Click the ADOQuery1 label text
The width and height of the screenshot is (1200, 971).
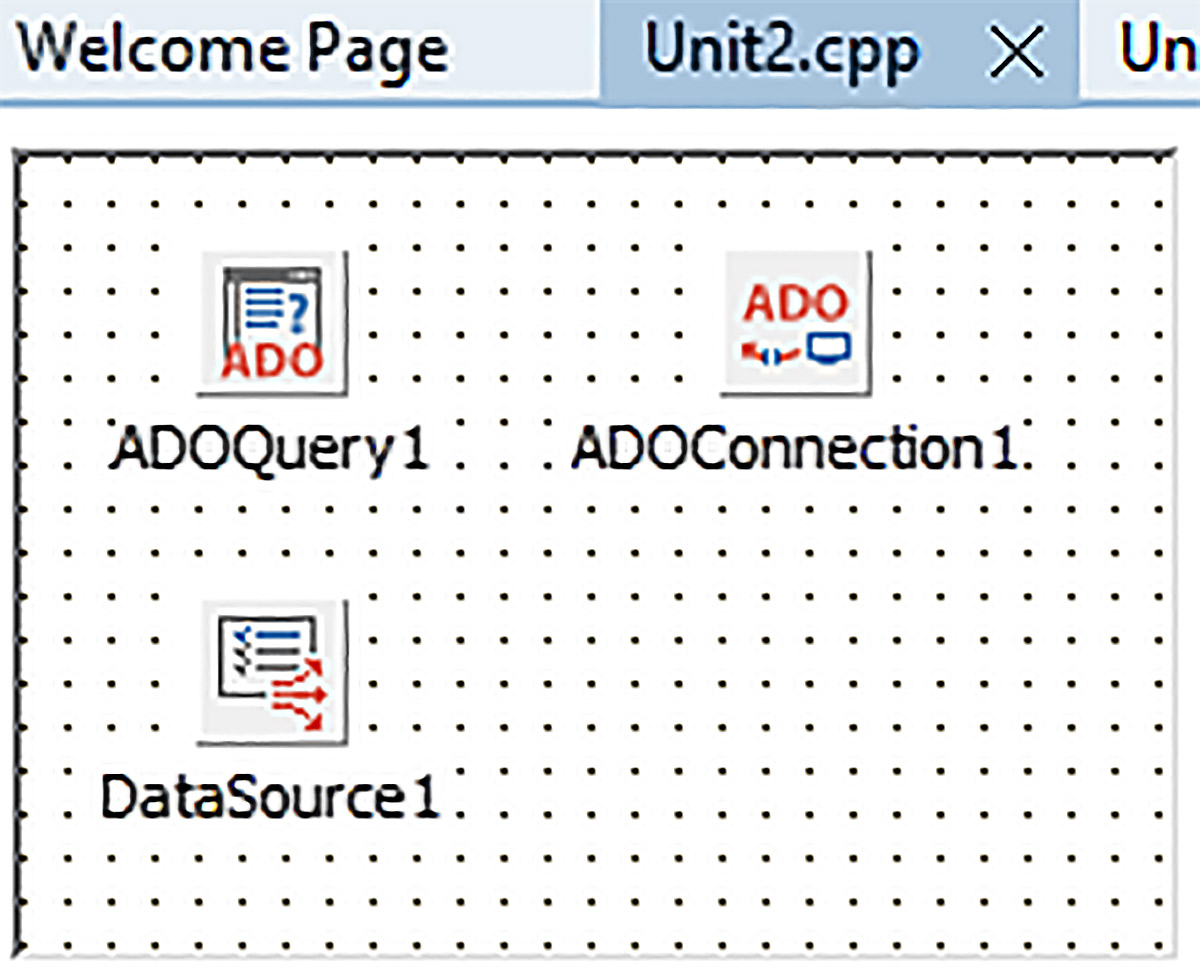tap(270, 449)
